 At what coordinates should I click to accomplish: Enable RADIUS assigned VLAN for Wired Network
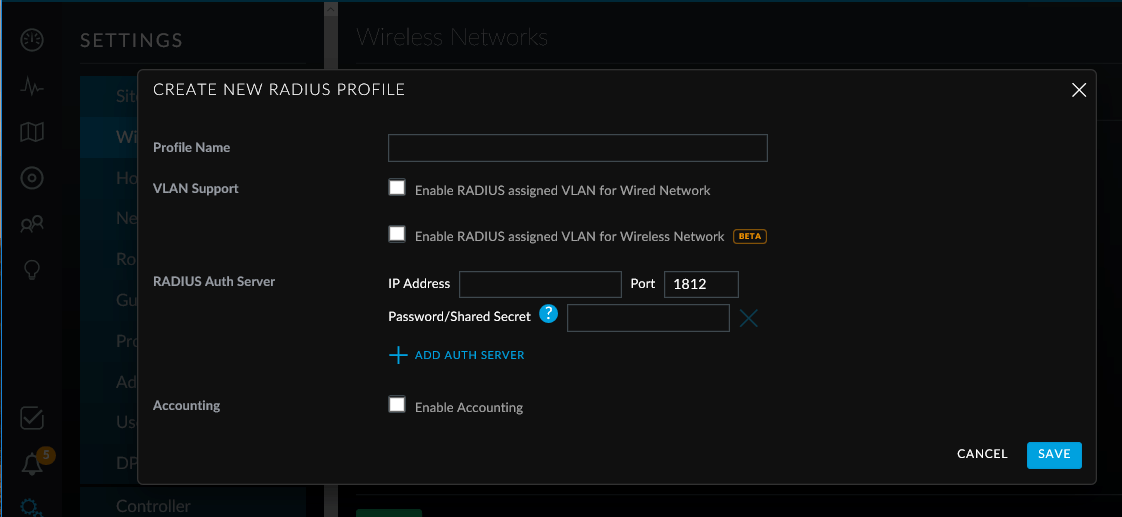tap(397, 188)
